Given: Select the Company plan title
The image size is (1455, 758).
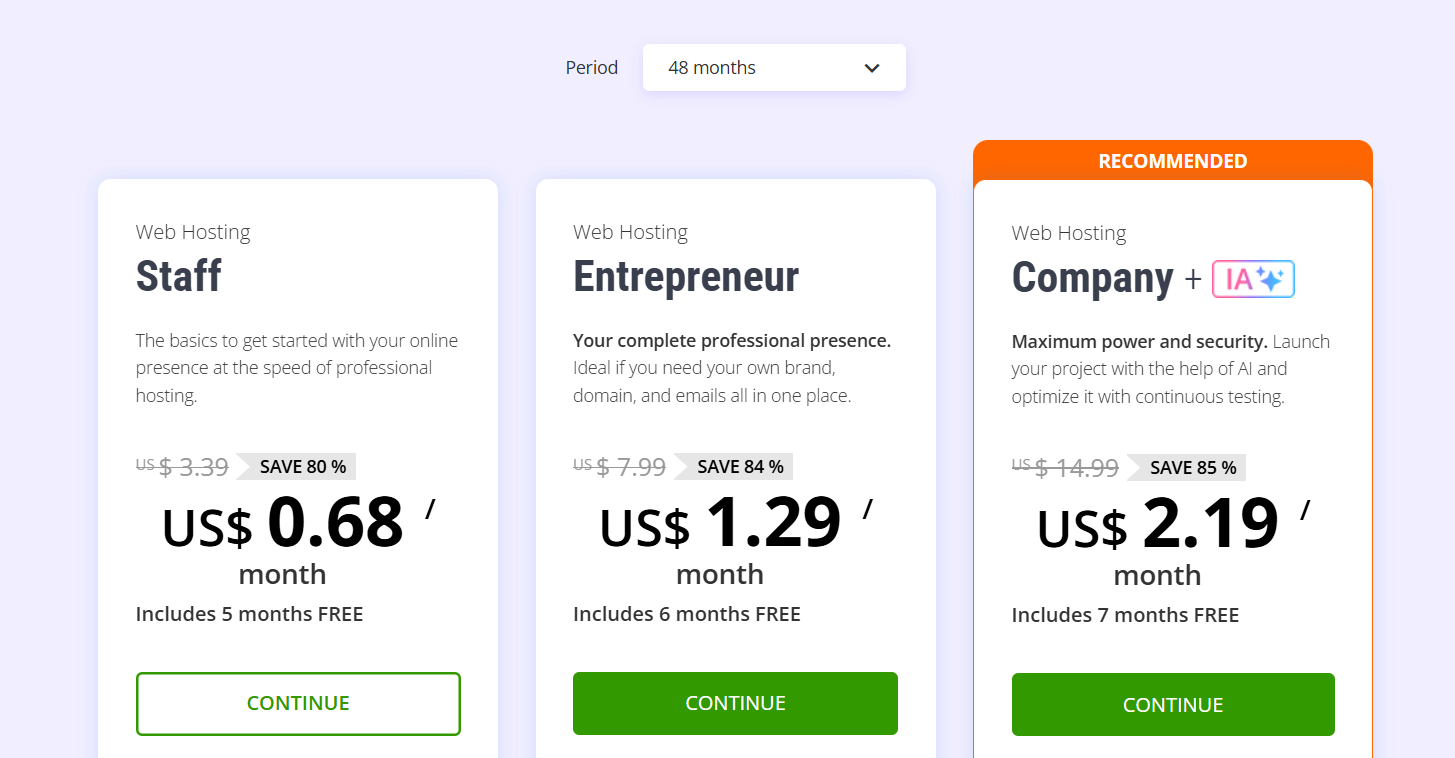Looking at the screenshot, I should [x=1092, y=278].
